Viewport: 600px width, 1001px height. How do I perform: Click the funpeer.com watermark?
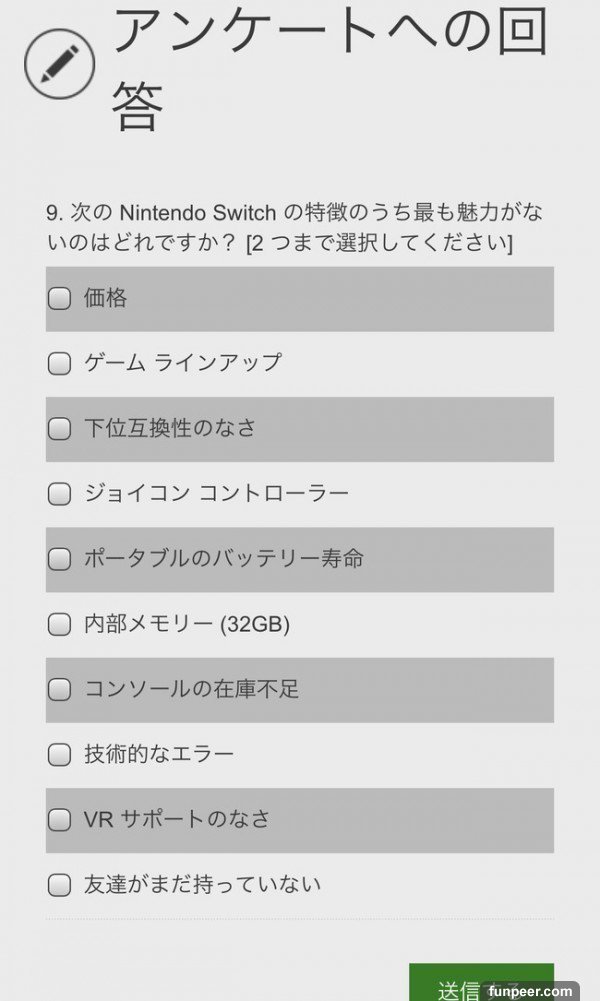[x=534, y=991]
